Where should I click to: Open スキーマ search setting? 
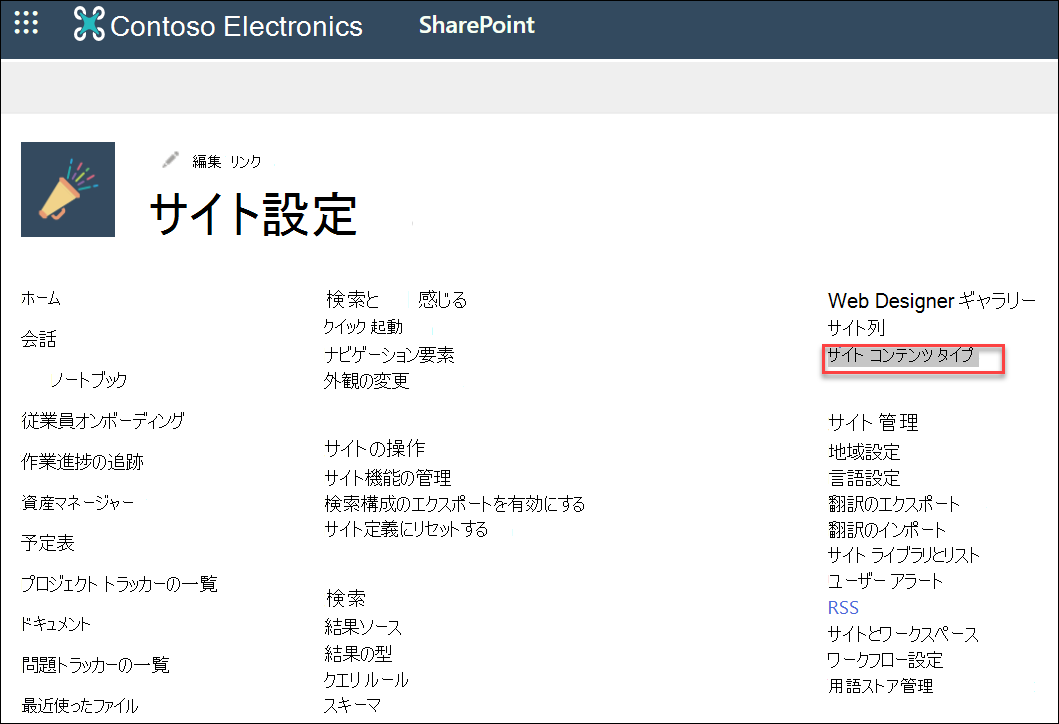click(x=352, y=705)
